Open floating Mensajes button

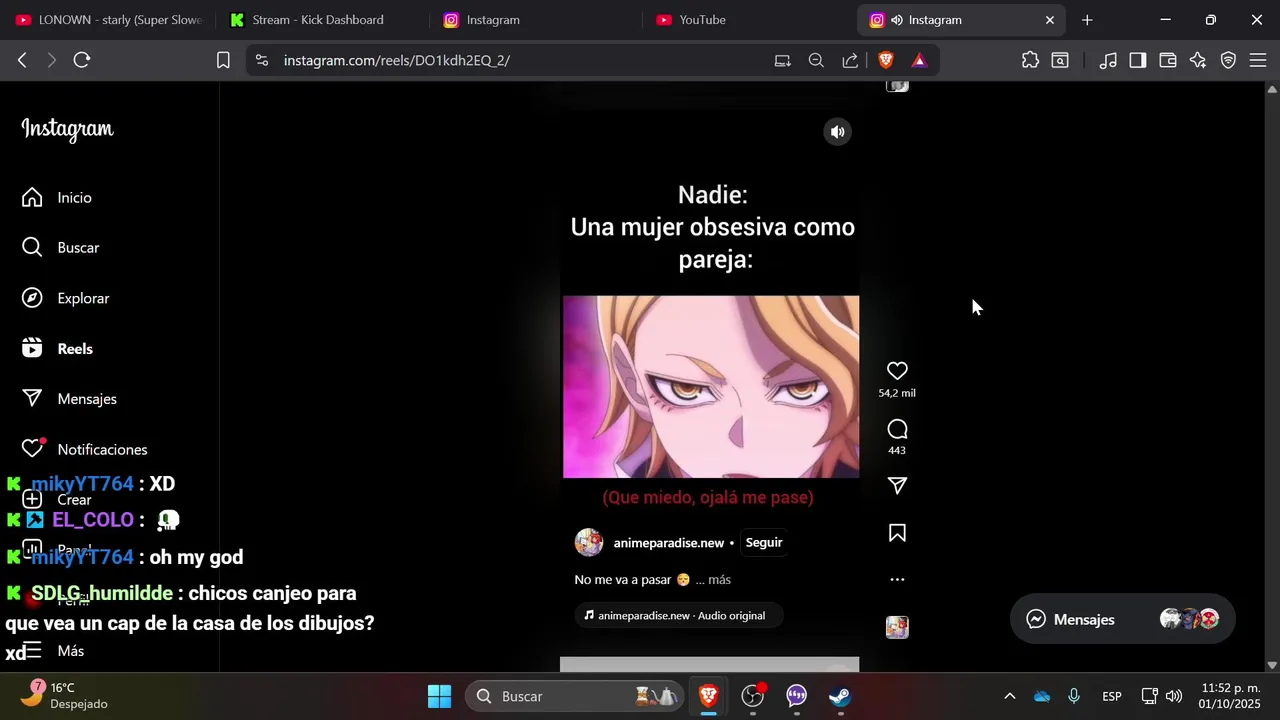[1122, 619]
